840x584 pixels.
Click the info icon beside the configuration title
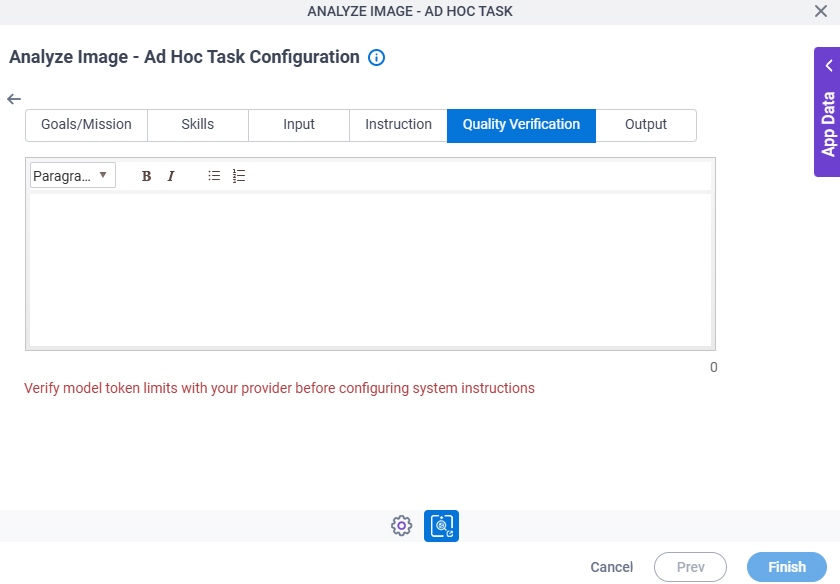tap(376, 57)
